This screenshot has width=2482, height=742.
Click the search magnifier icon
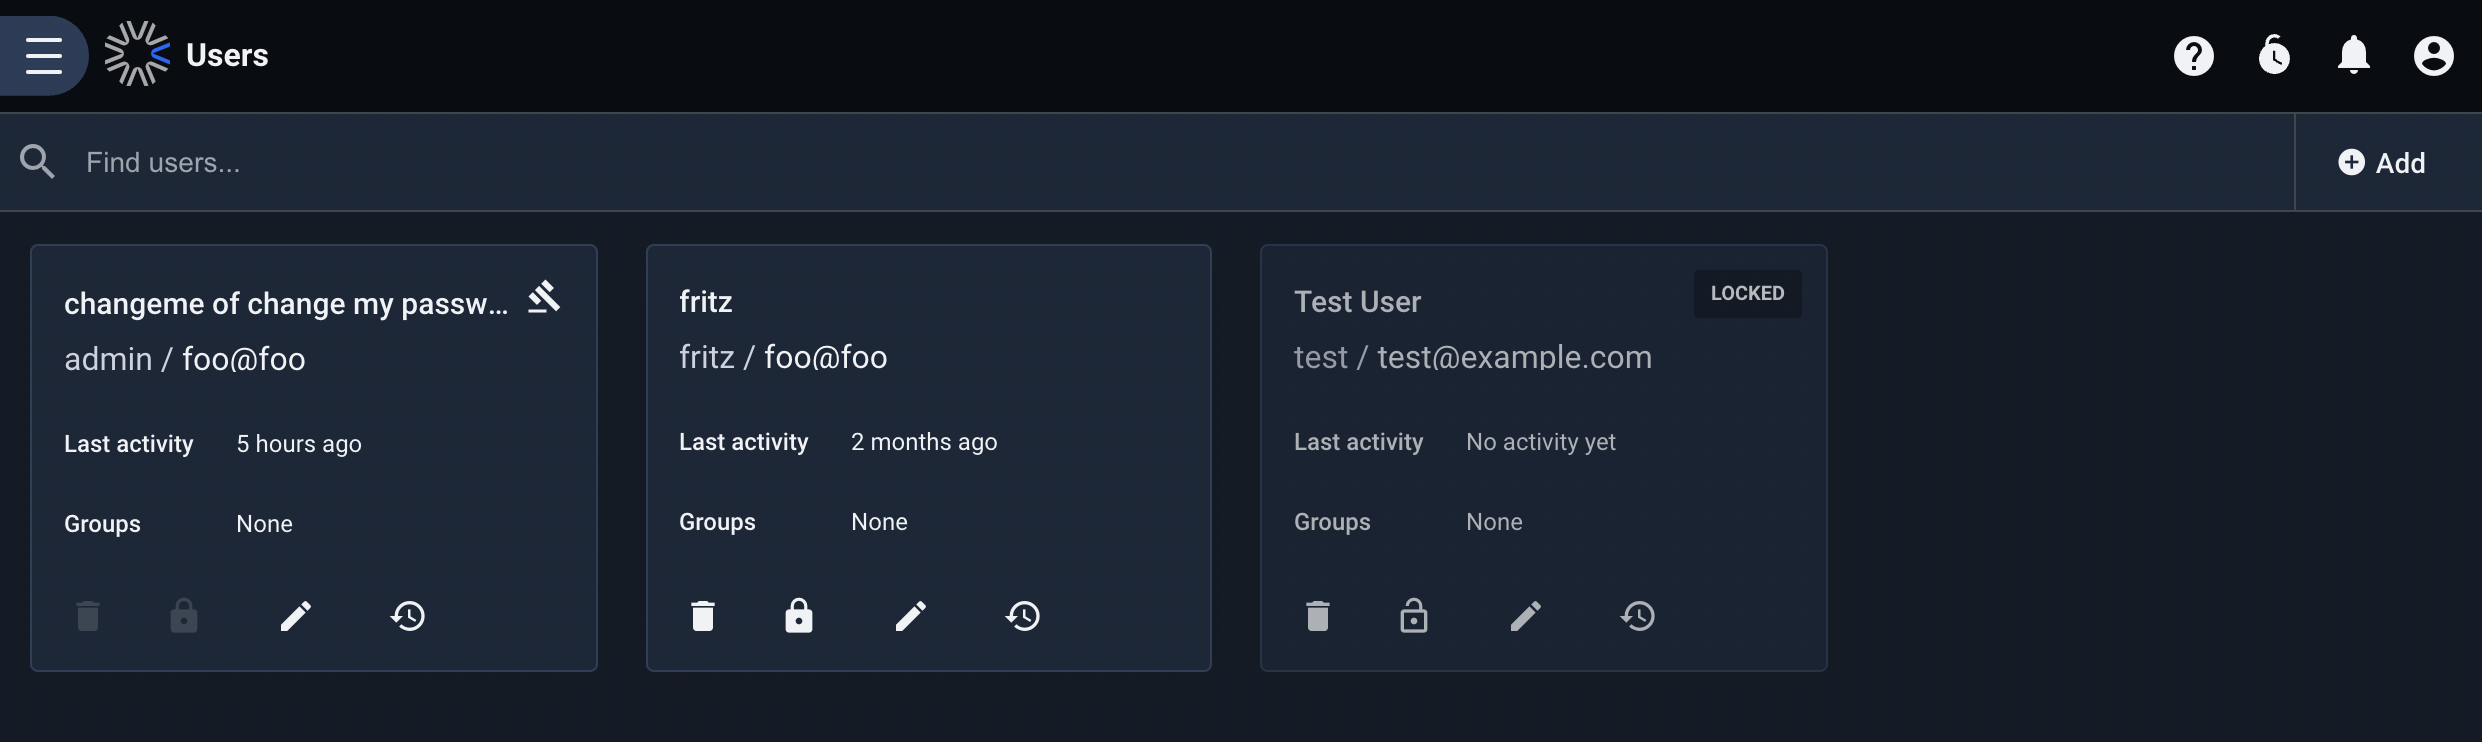pos(37,161)
